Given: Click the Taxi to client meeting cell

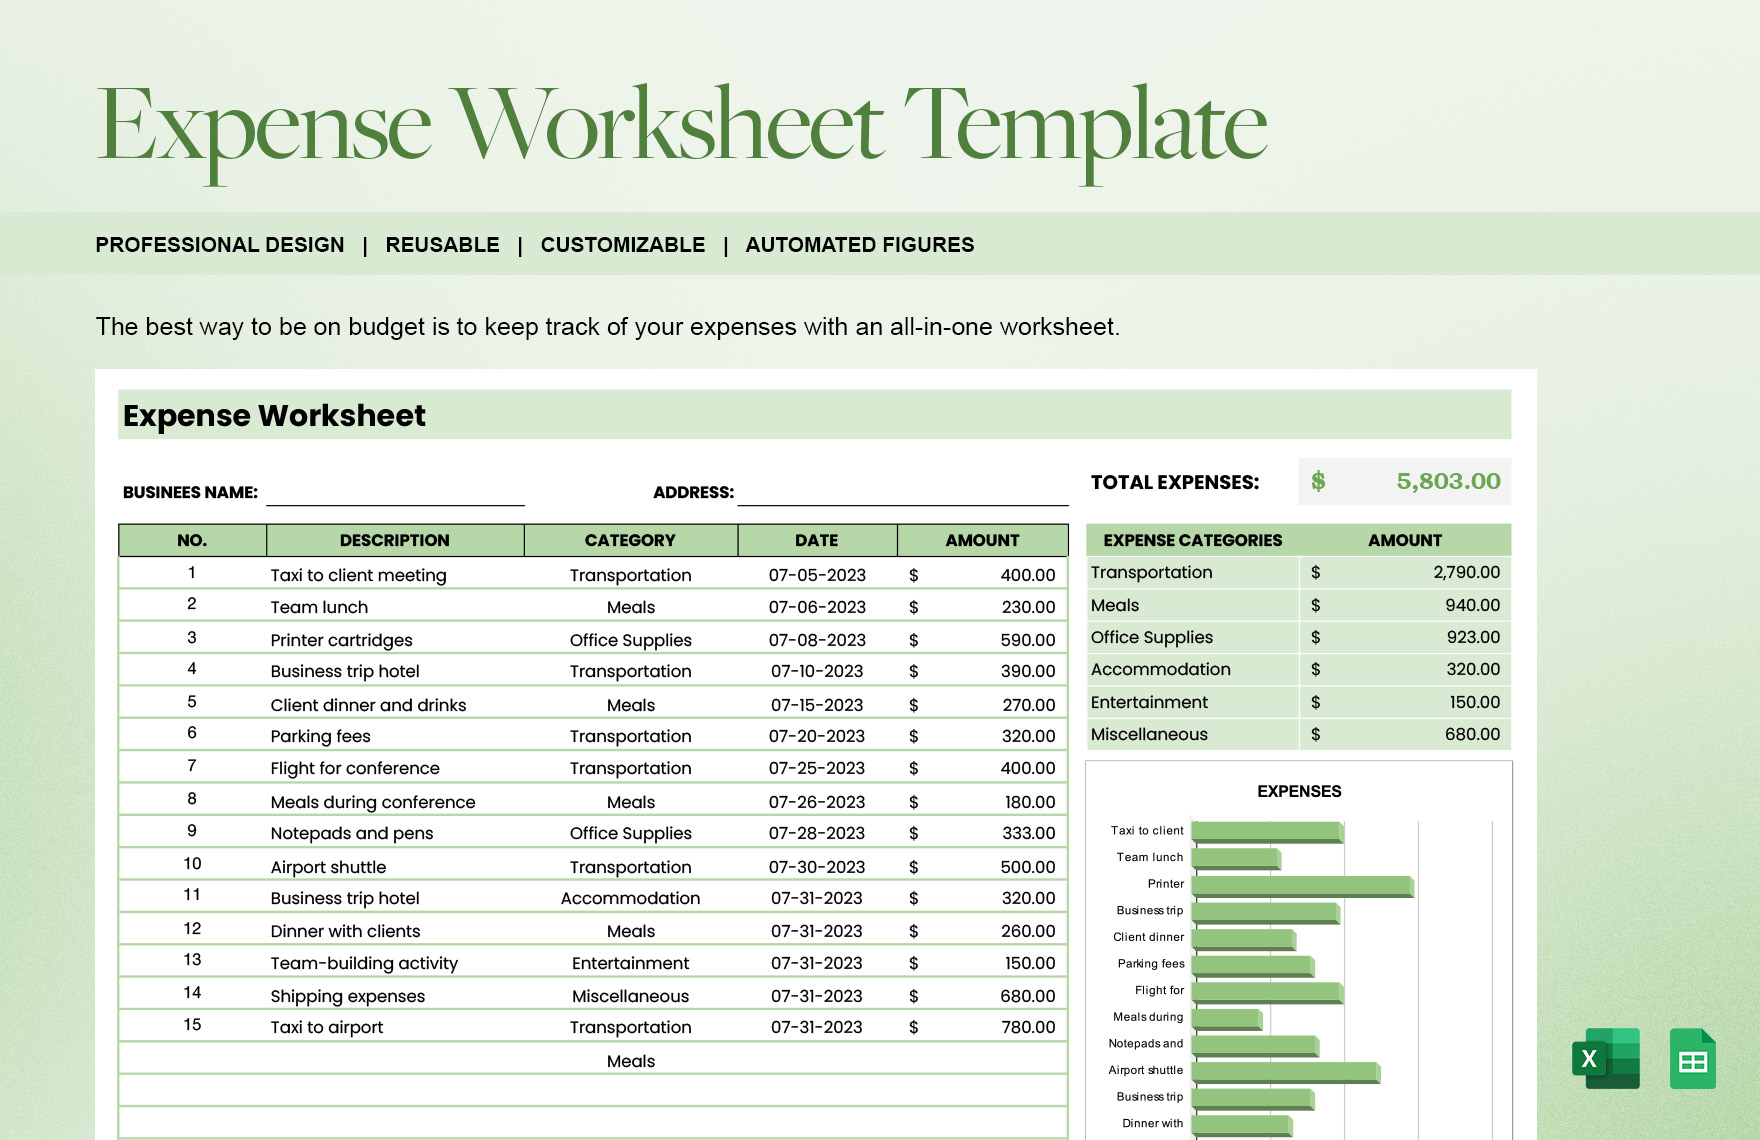Looking at the screenshot, I should click(358, 575).
